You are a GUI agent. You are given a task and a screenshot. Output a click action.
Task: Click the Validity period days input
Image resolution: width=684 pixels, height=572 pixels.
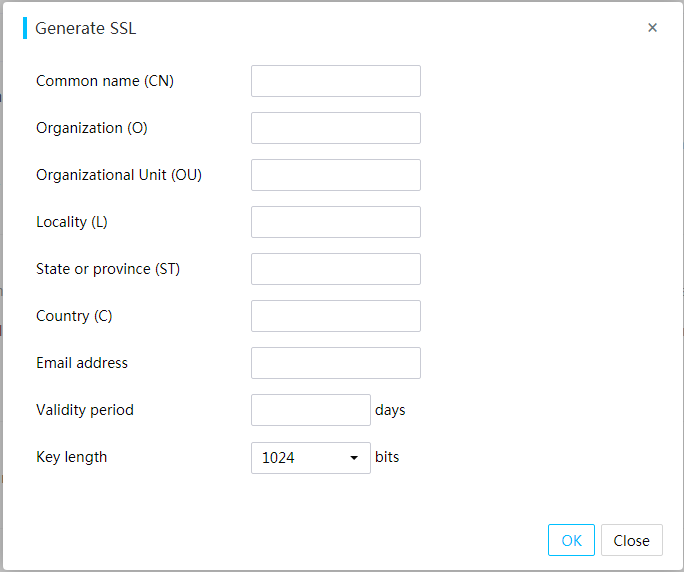pyautogui.click(x=311, y=410)
